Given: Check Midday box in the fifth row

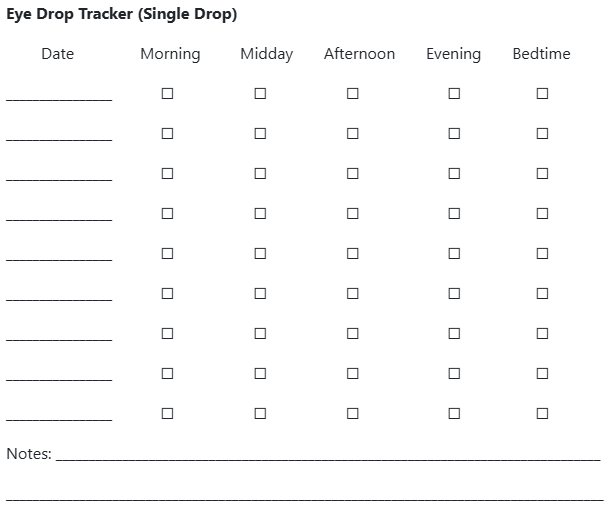Looking at the screenshot, I should pyautogui.click(x=260, y=254).
